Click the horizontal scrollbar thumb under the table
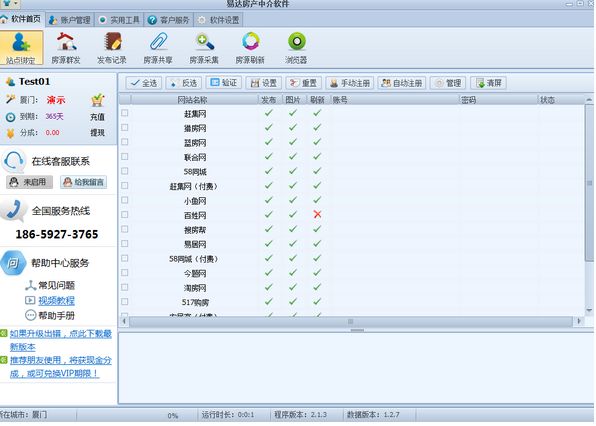This screenshot has width=596, height=426. tap(350, 321)
